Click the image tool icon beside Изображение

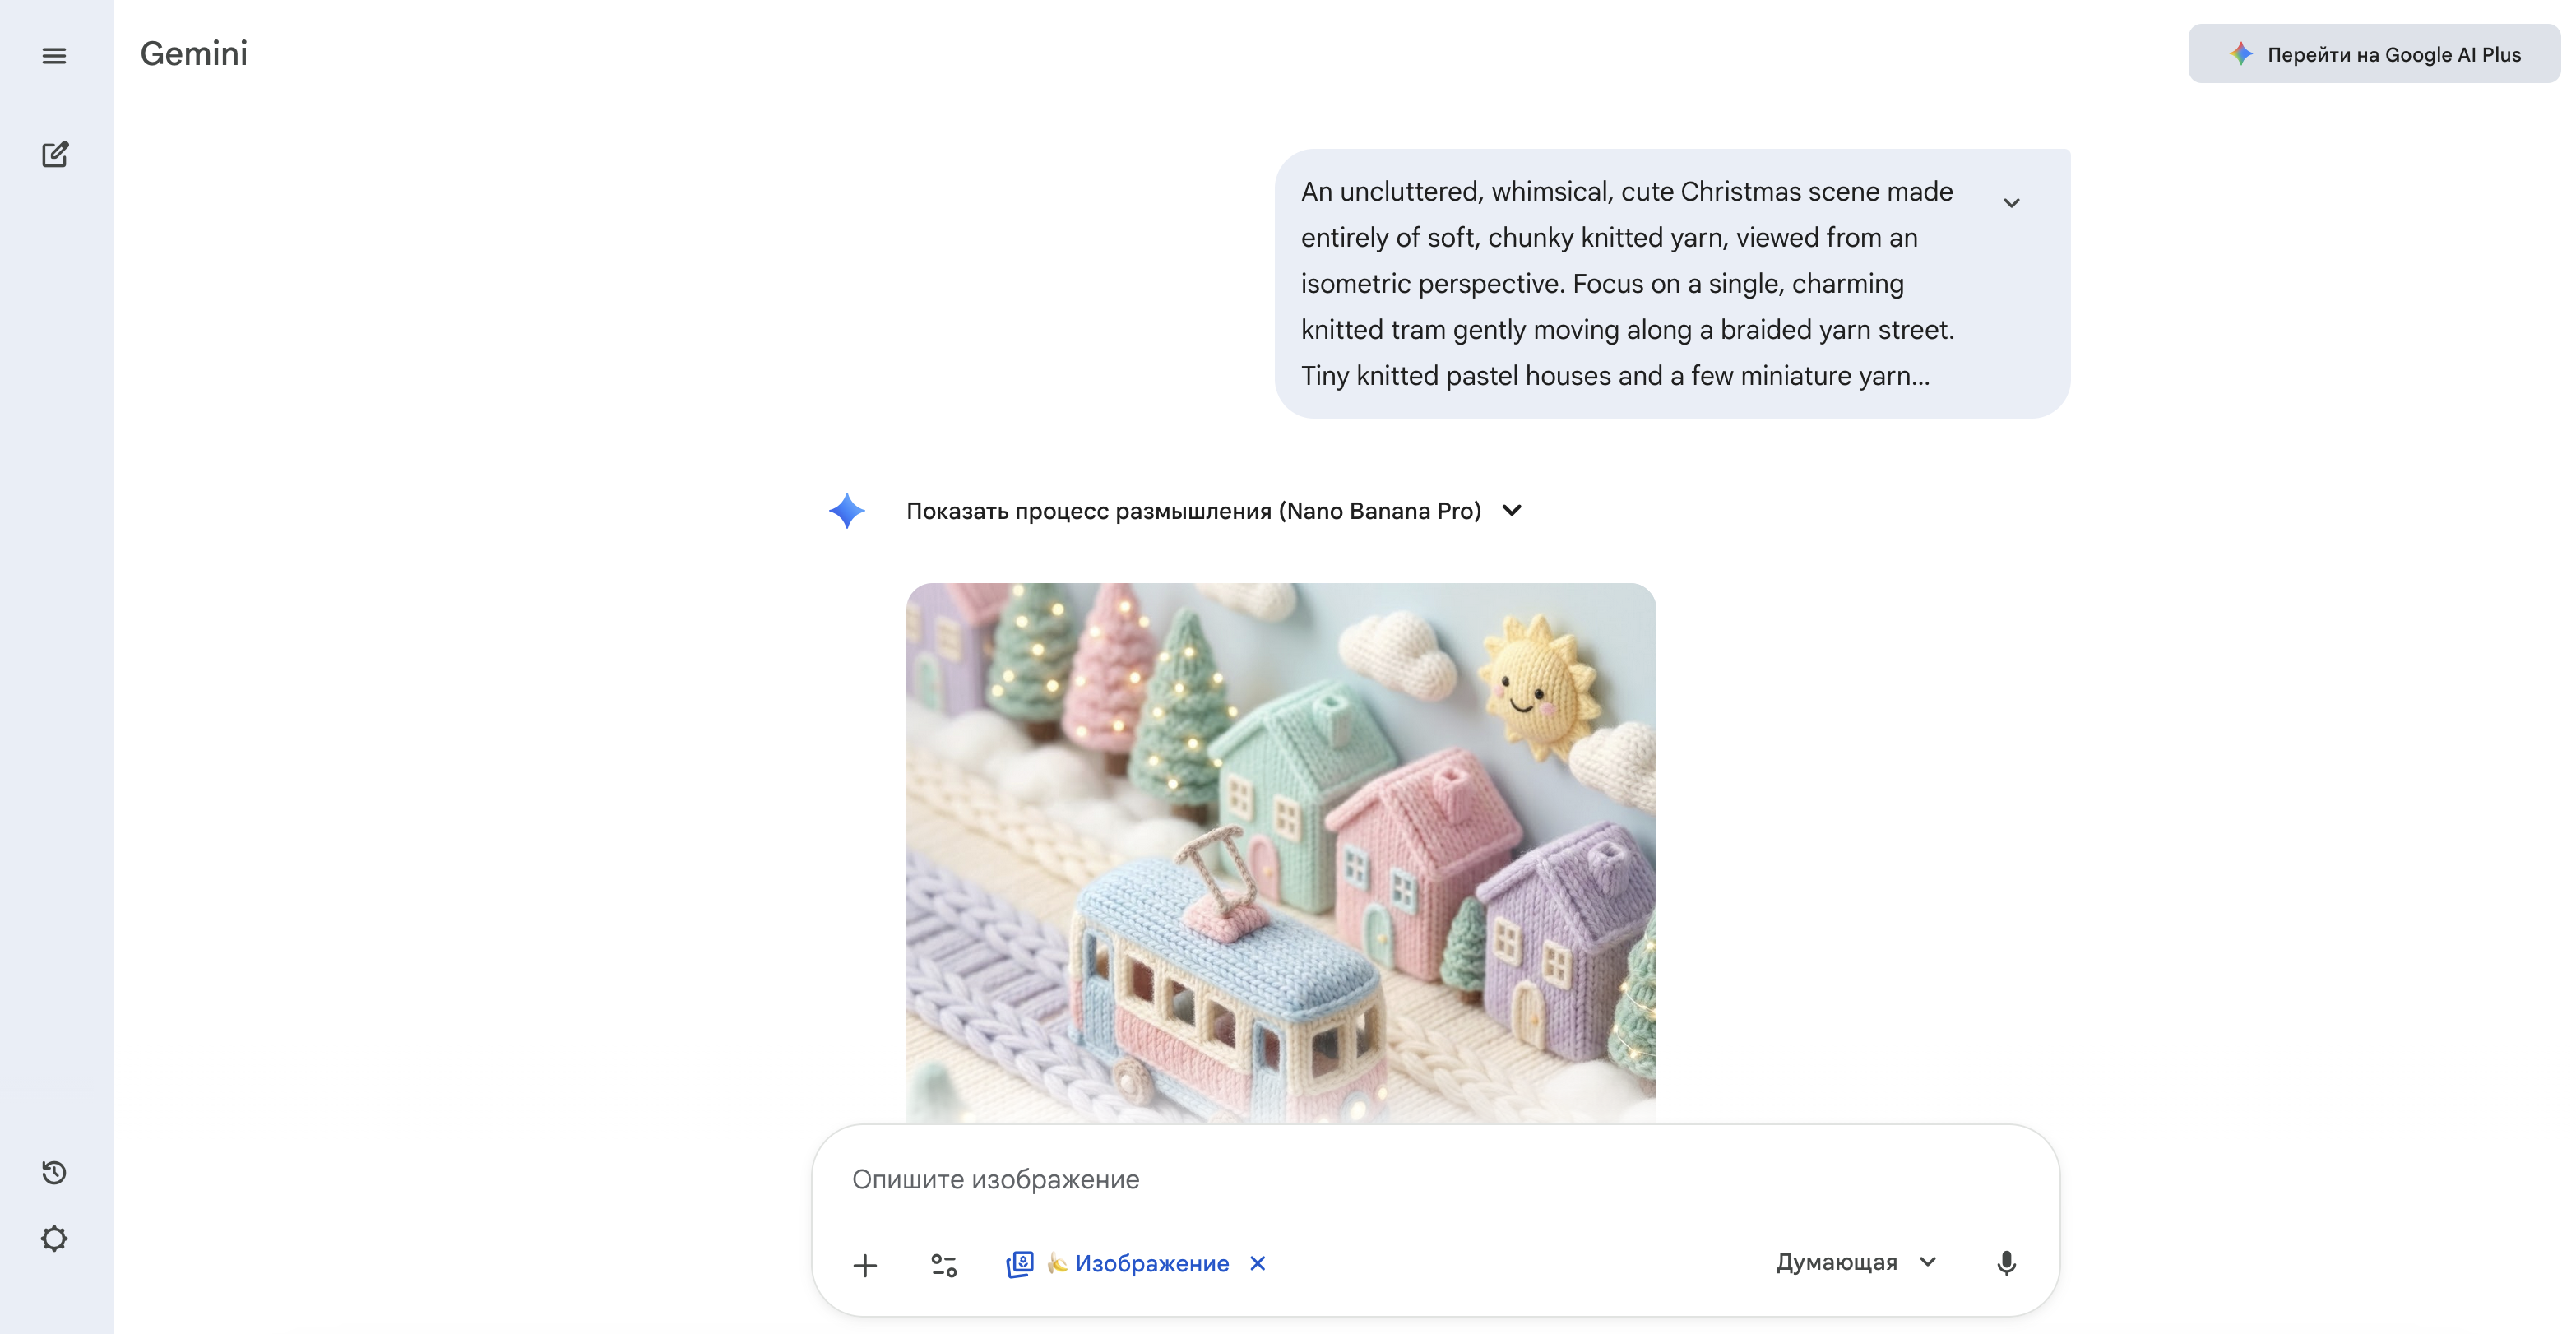1019,1264
